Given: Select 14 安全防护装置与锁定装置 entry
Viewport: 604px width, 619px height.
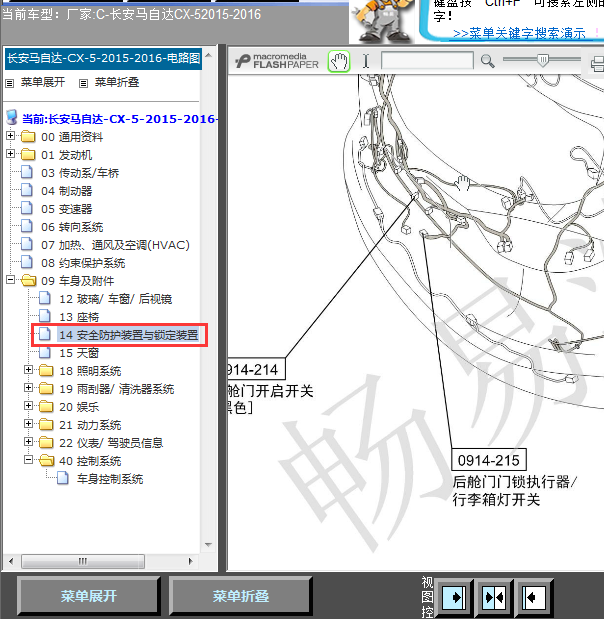Looking at the screenshot, I should click(128, 335).
